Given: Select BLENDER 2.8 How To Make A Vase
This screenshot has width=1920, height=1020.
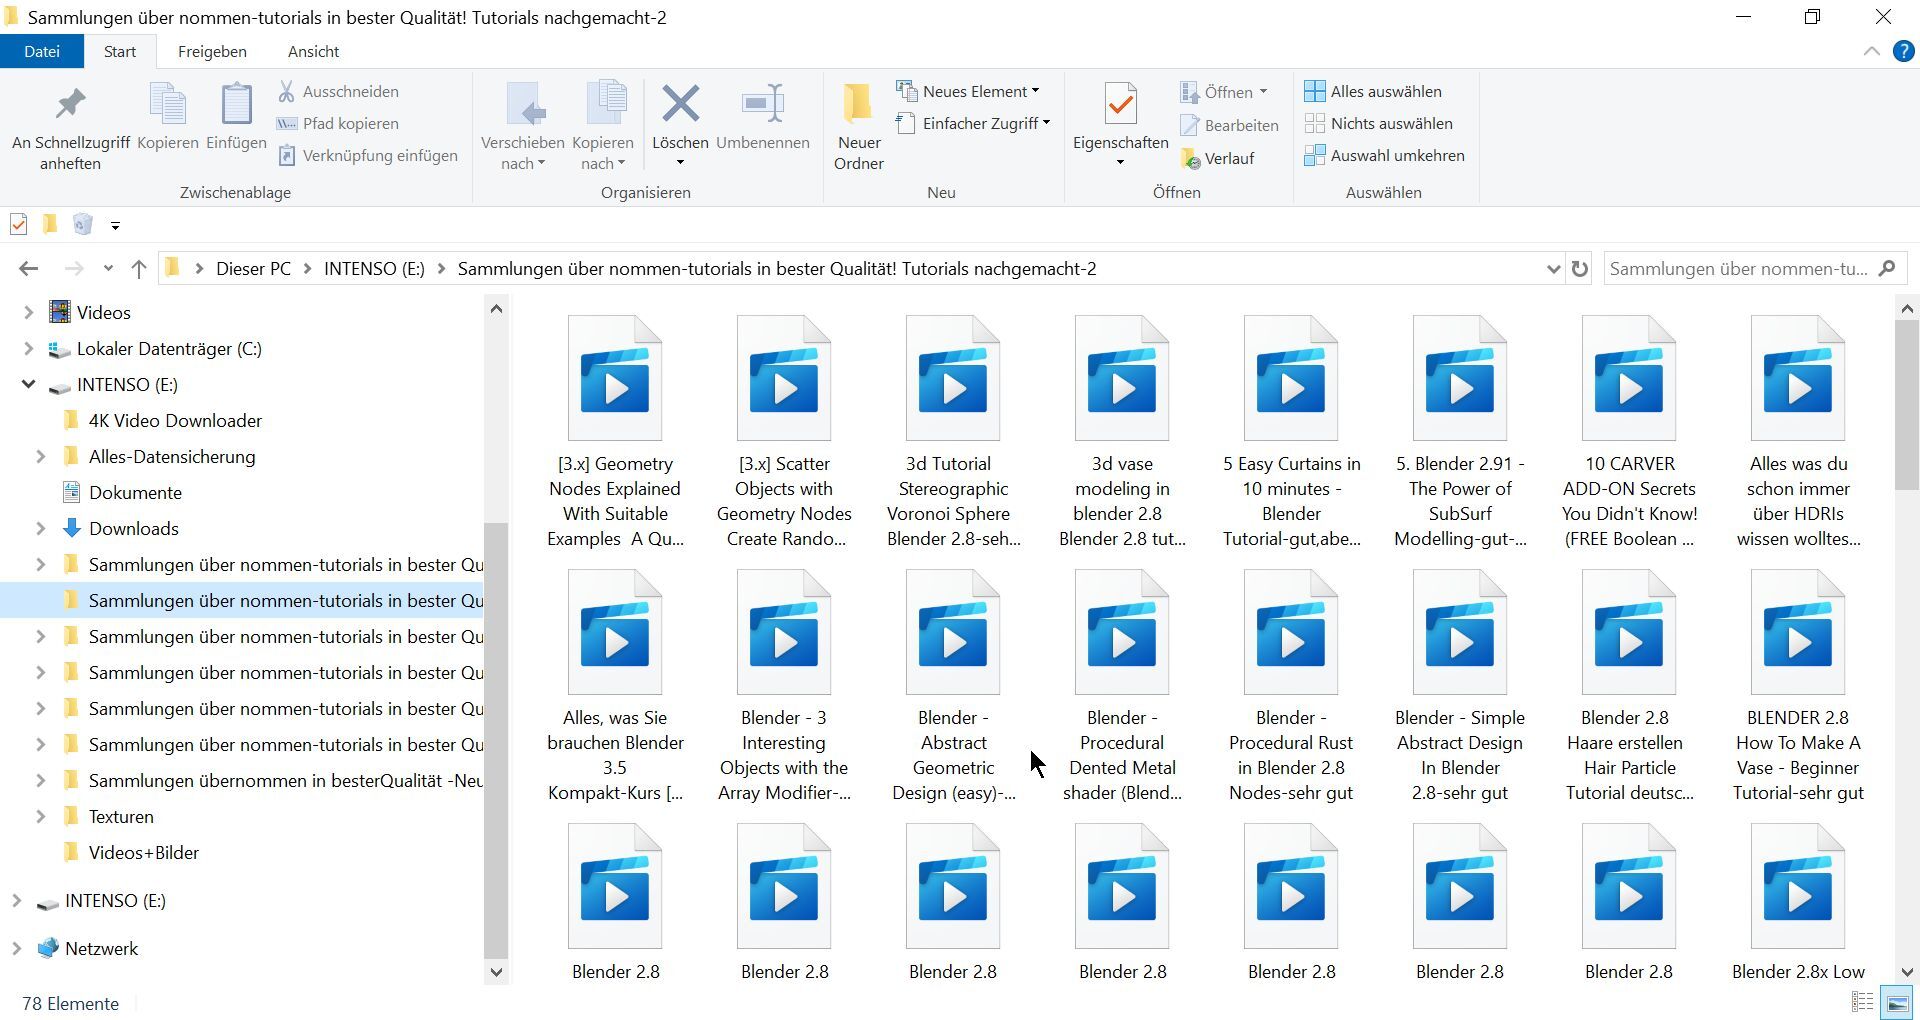Looking at the screenshot, I should click(x=1798, y=686).
